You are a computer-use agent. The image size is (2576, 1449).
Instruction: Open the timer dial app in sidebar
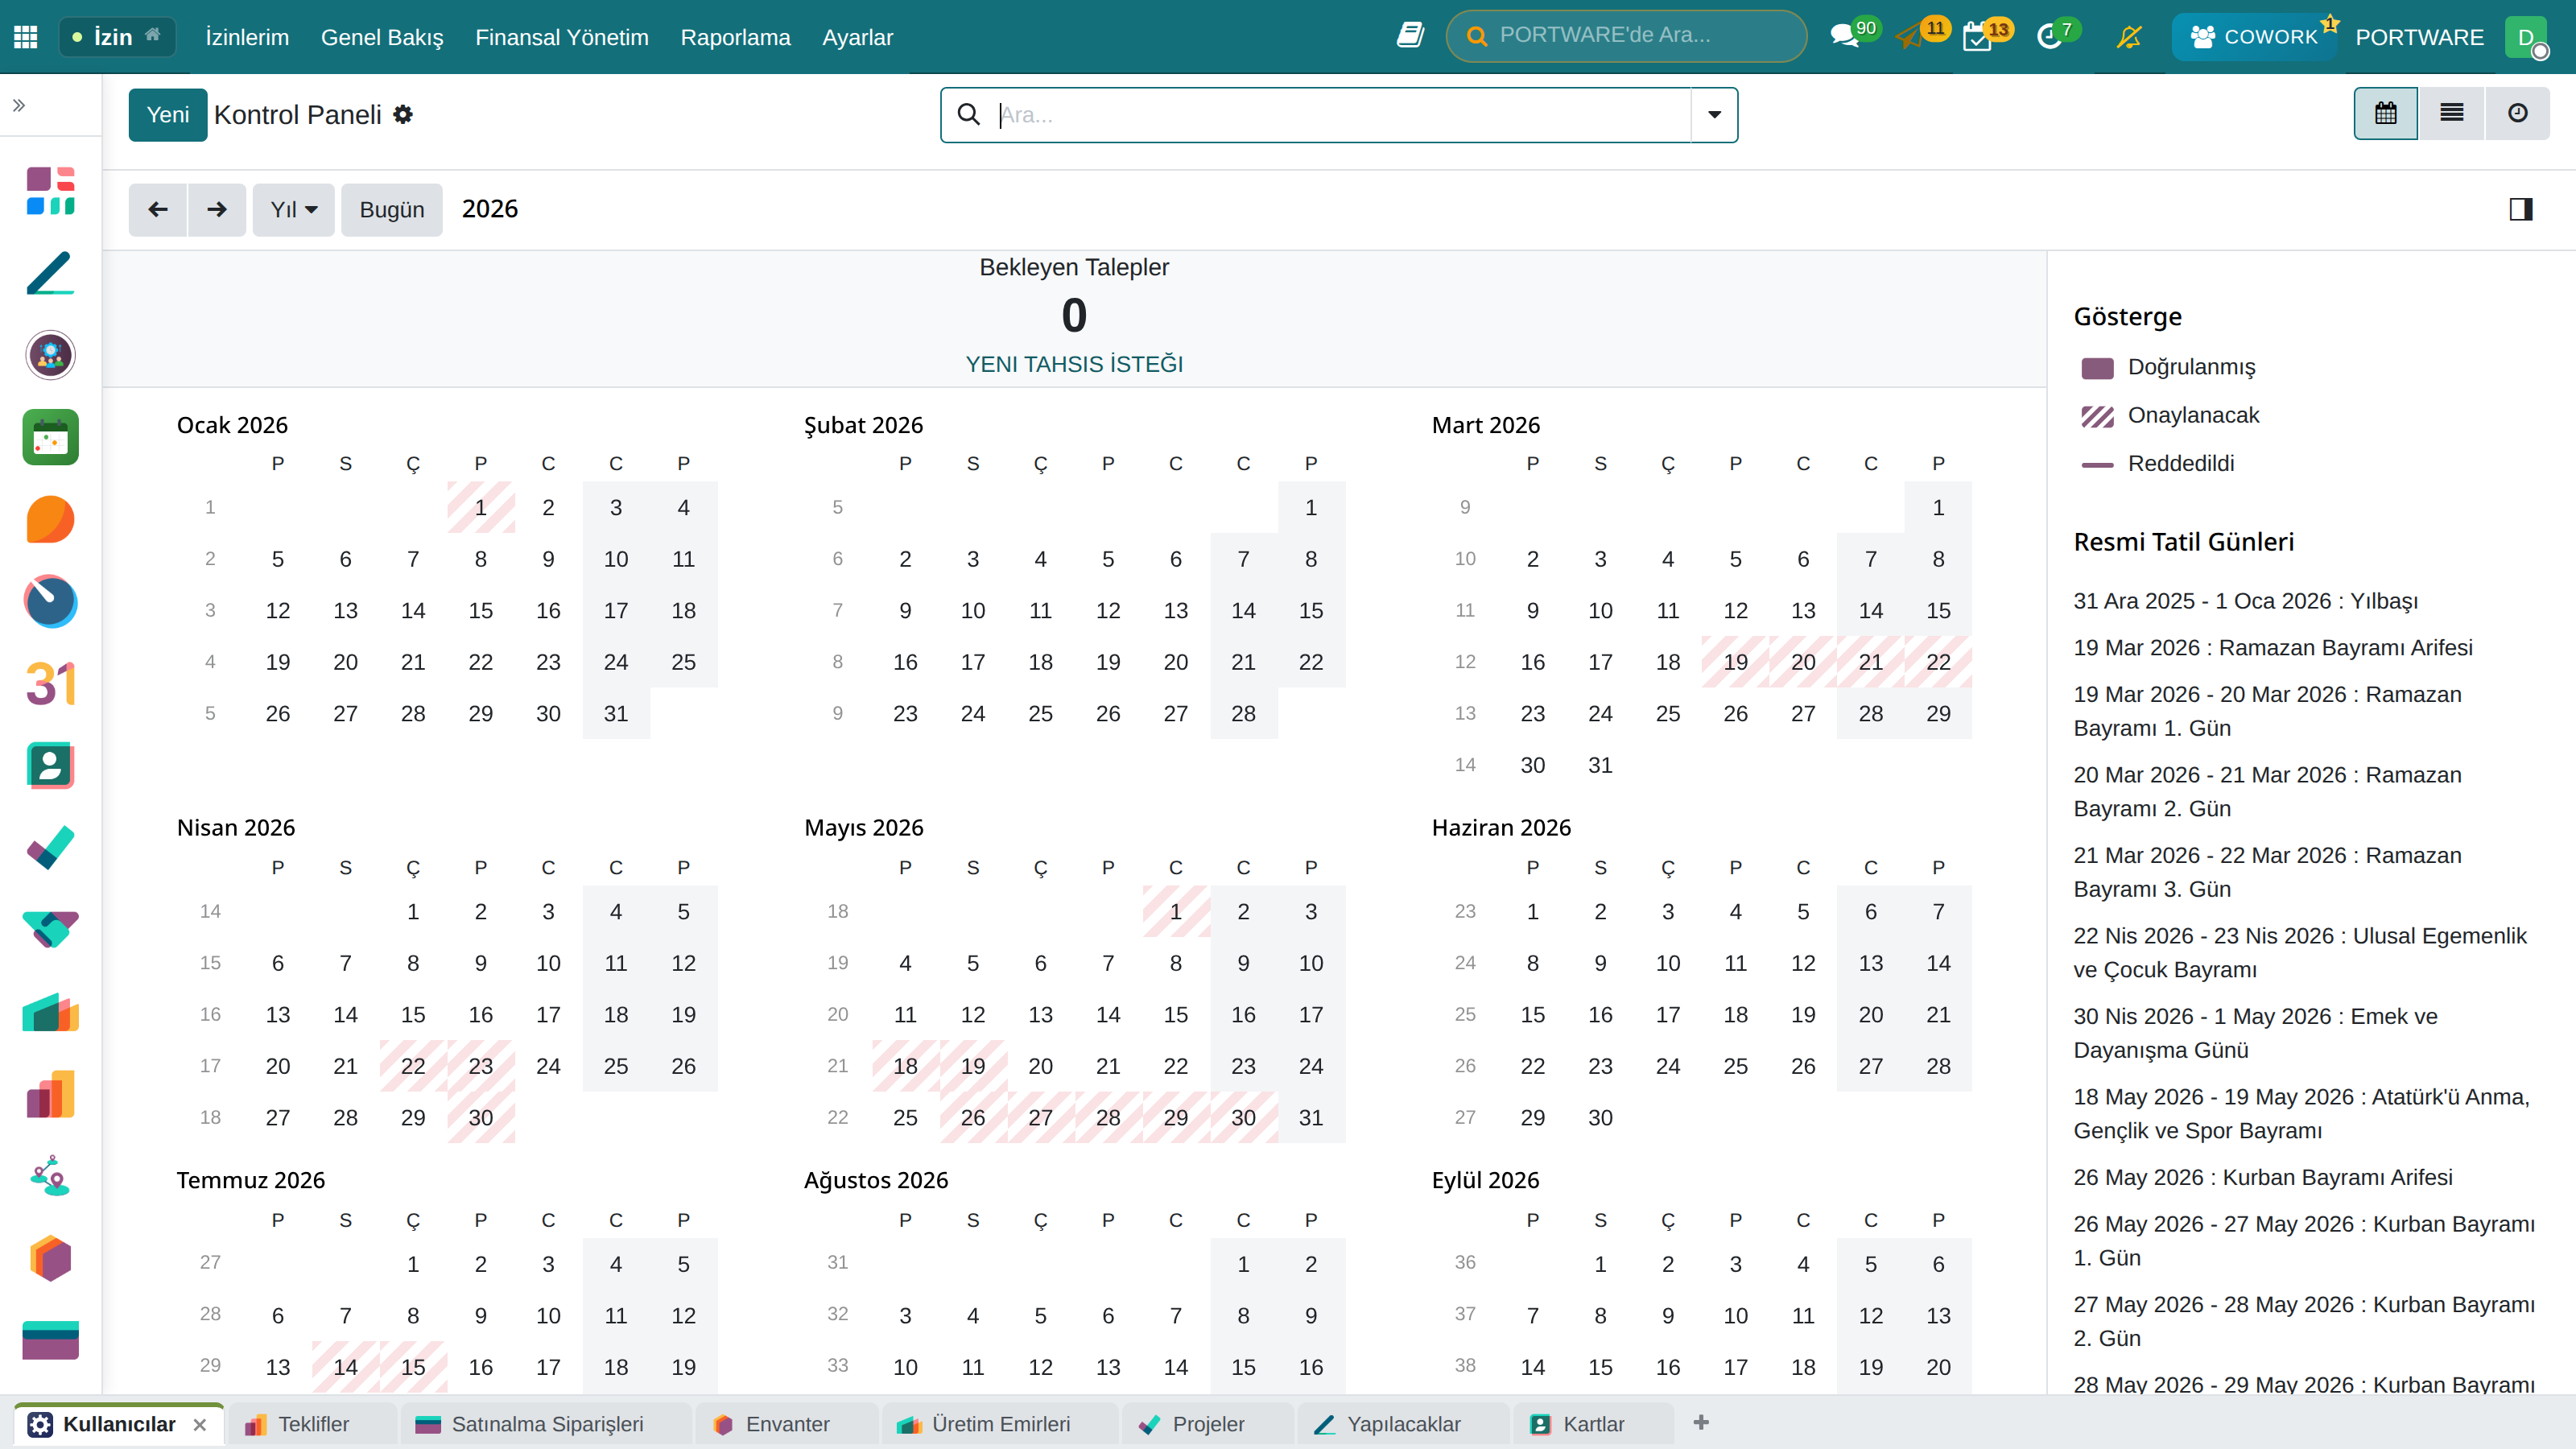[x=50, y=601]
